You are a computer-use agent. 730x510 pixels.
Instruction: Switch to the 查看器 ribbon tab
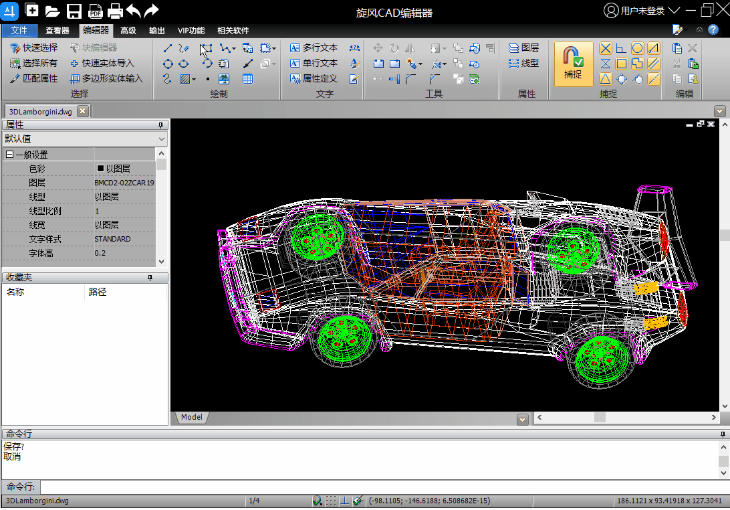[x=57, y=31]
